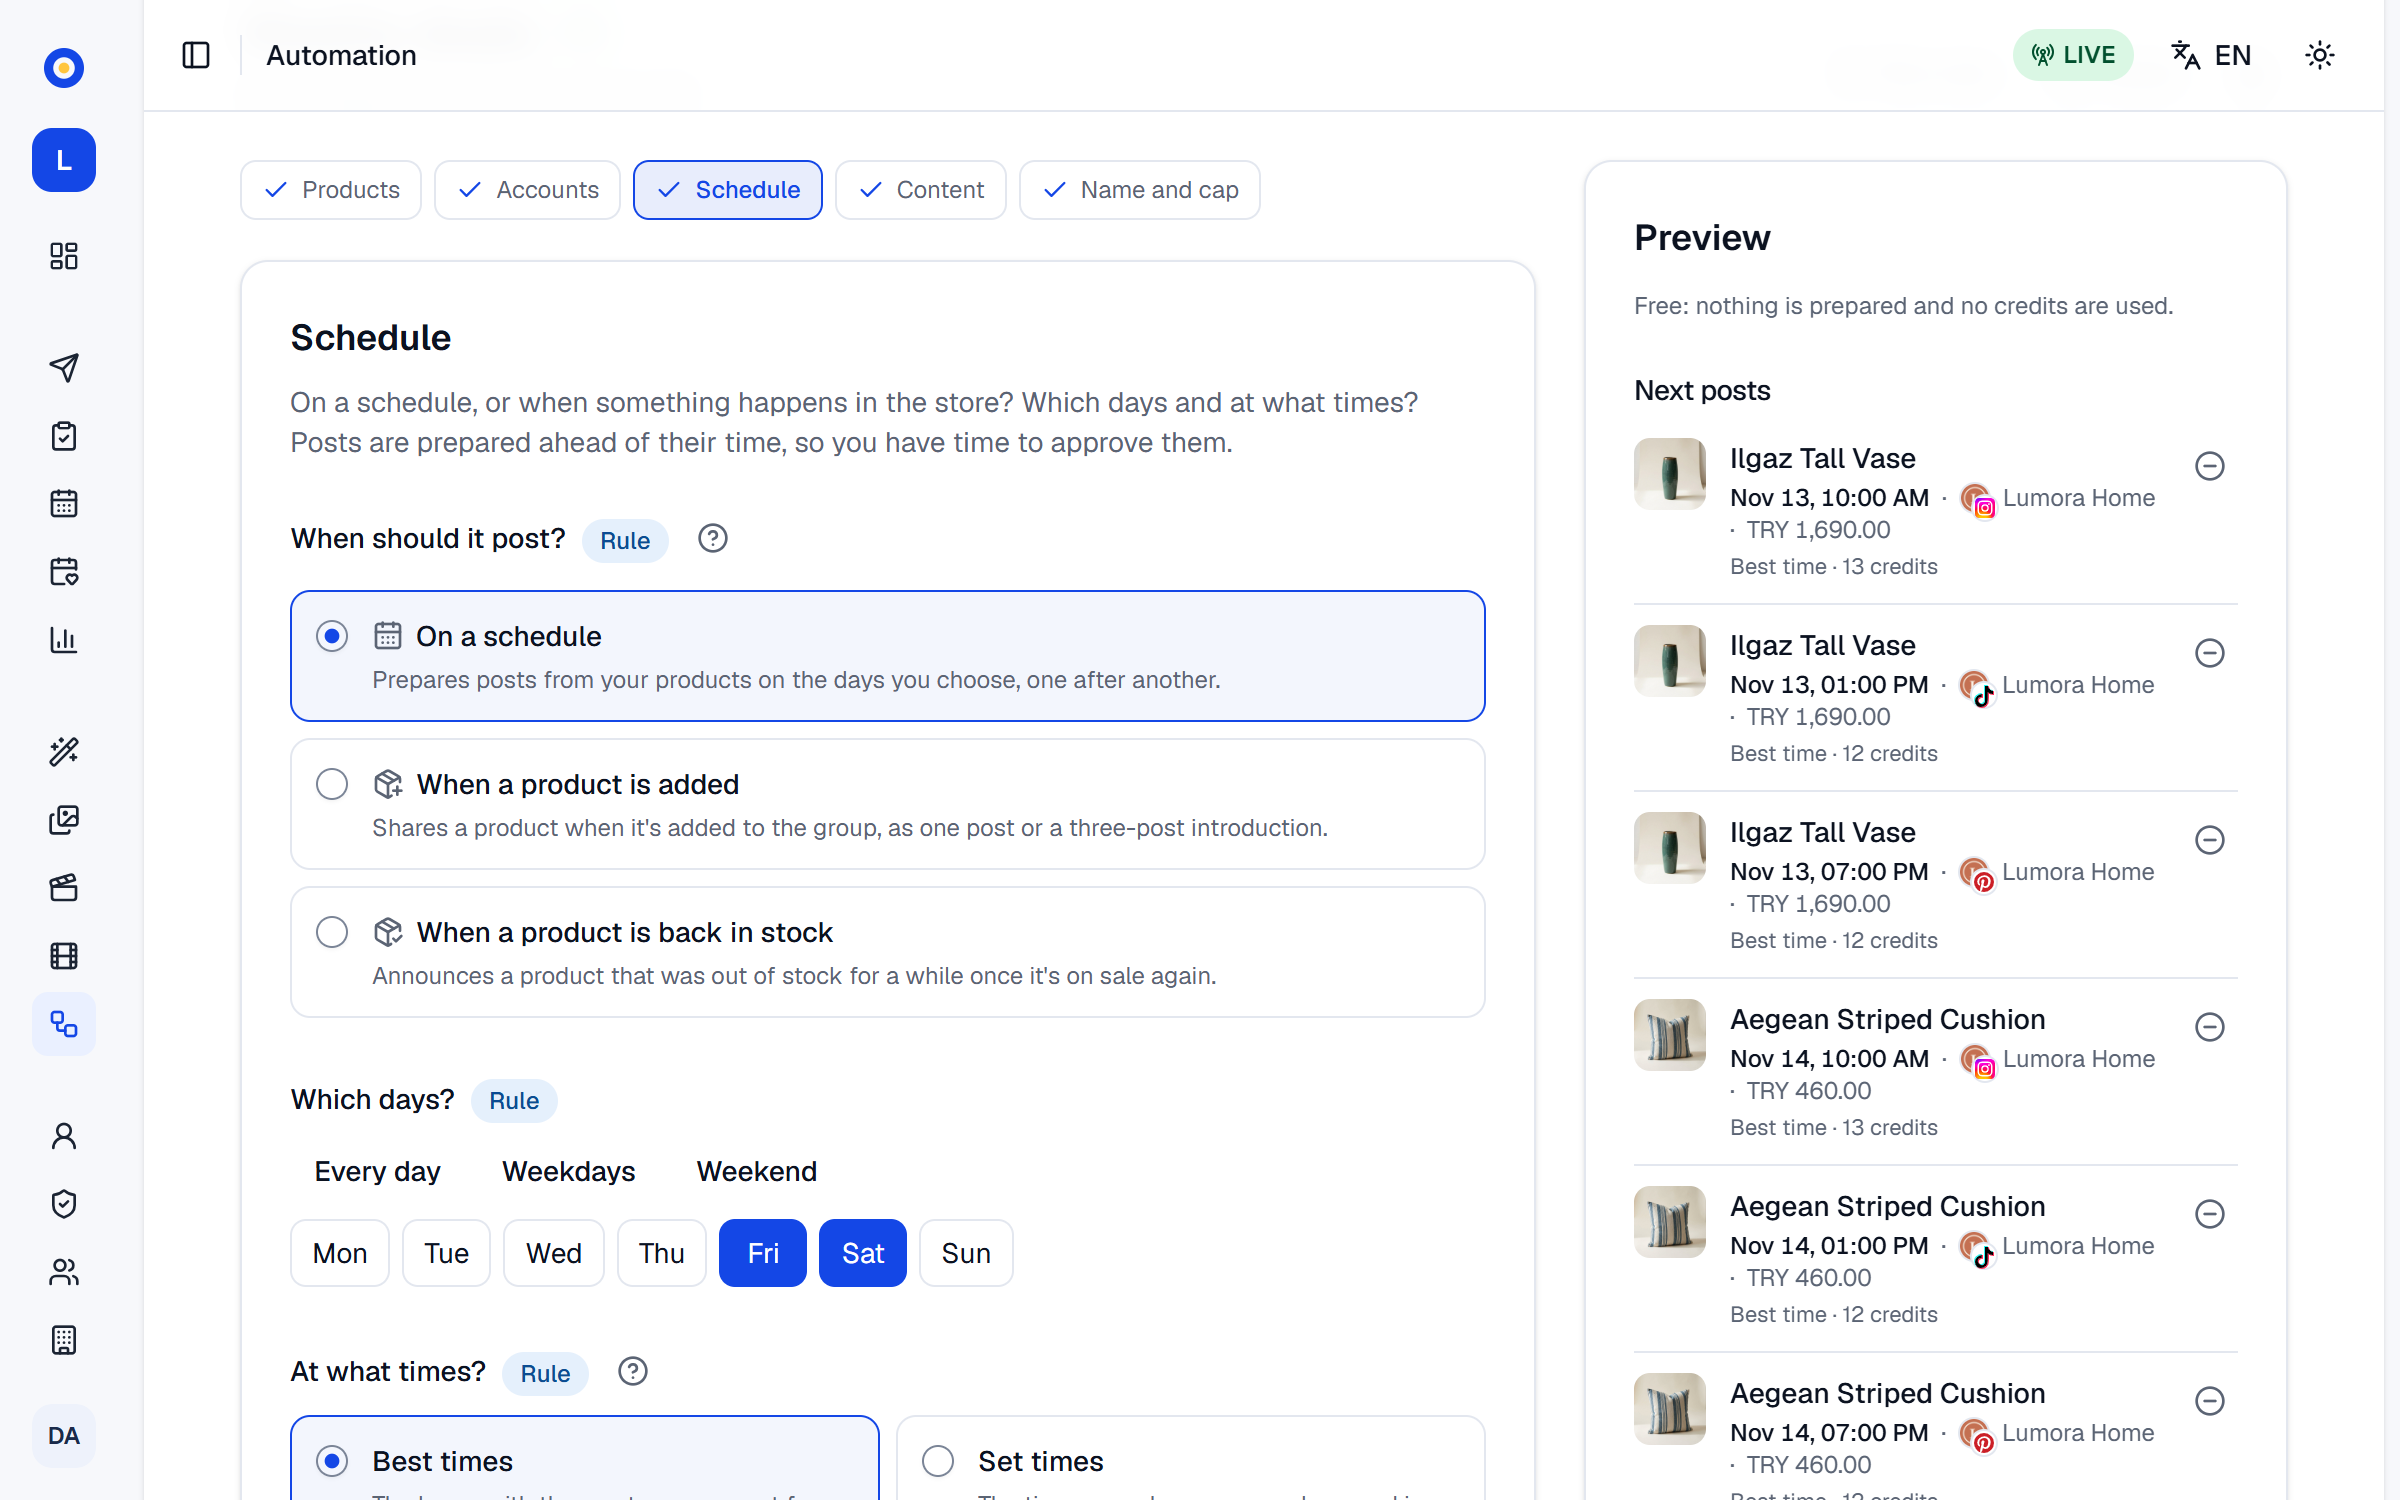Open the team members icon in sidebar
2400x1500 pixels.
[x=64, y=1272]
